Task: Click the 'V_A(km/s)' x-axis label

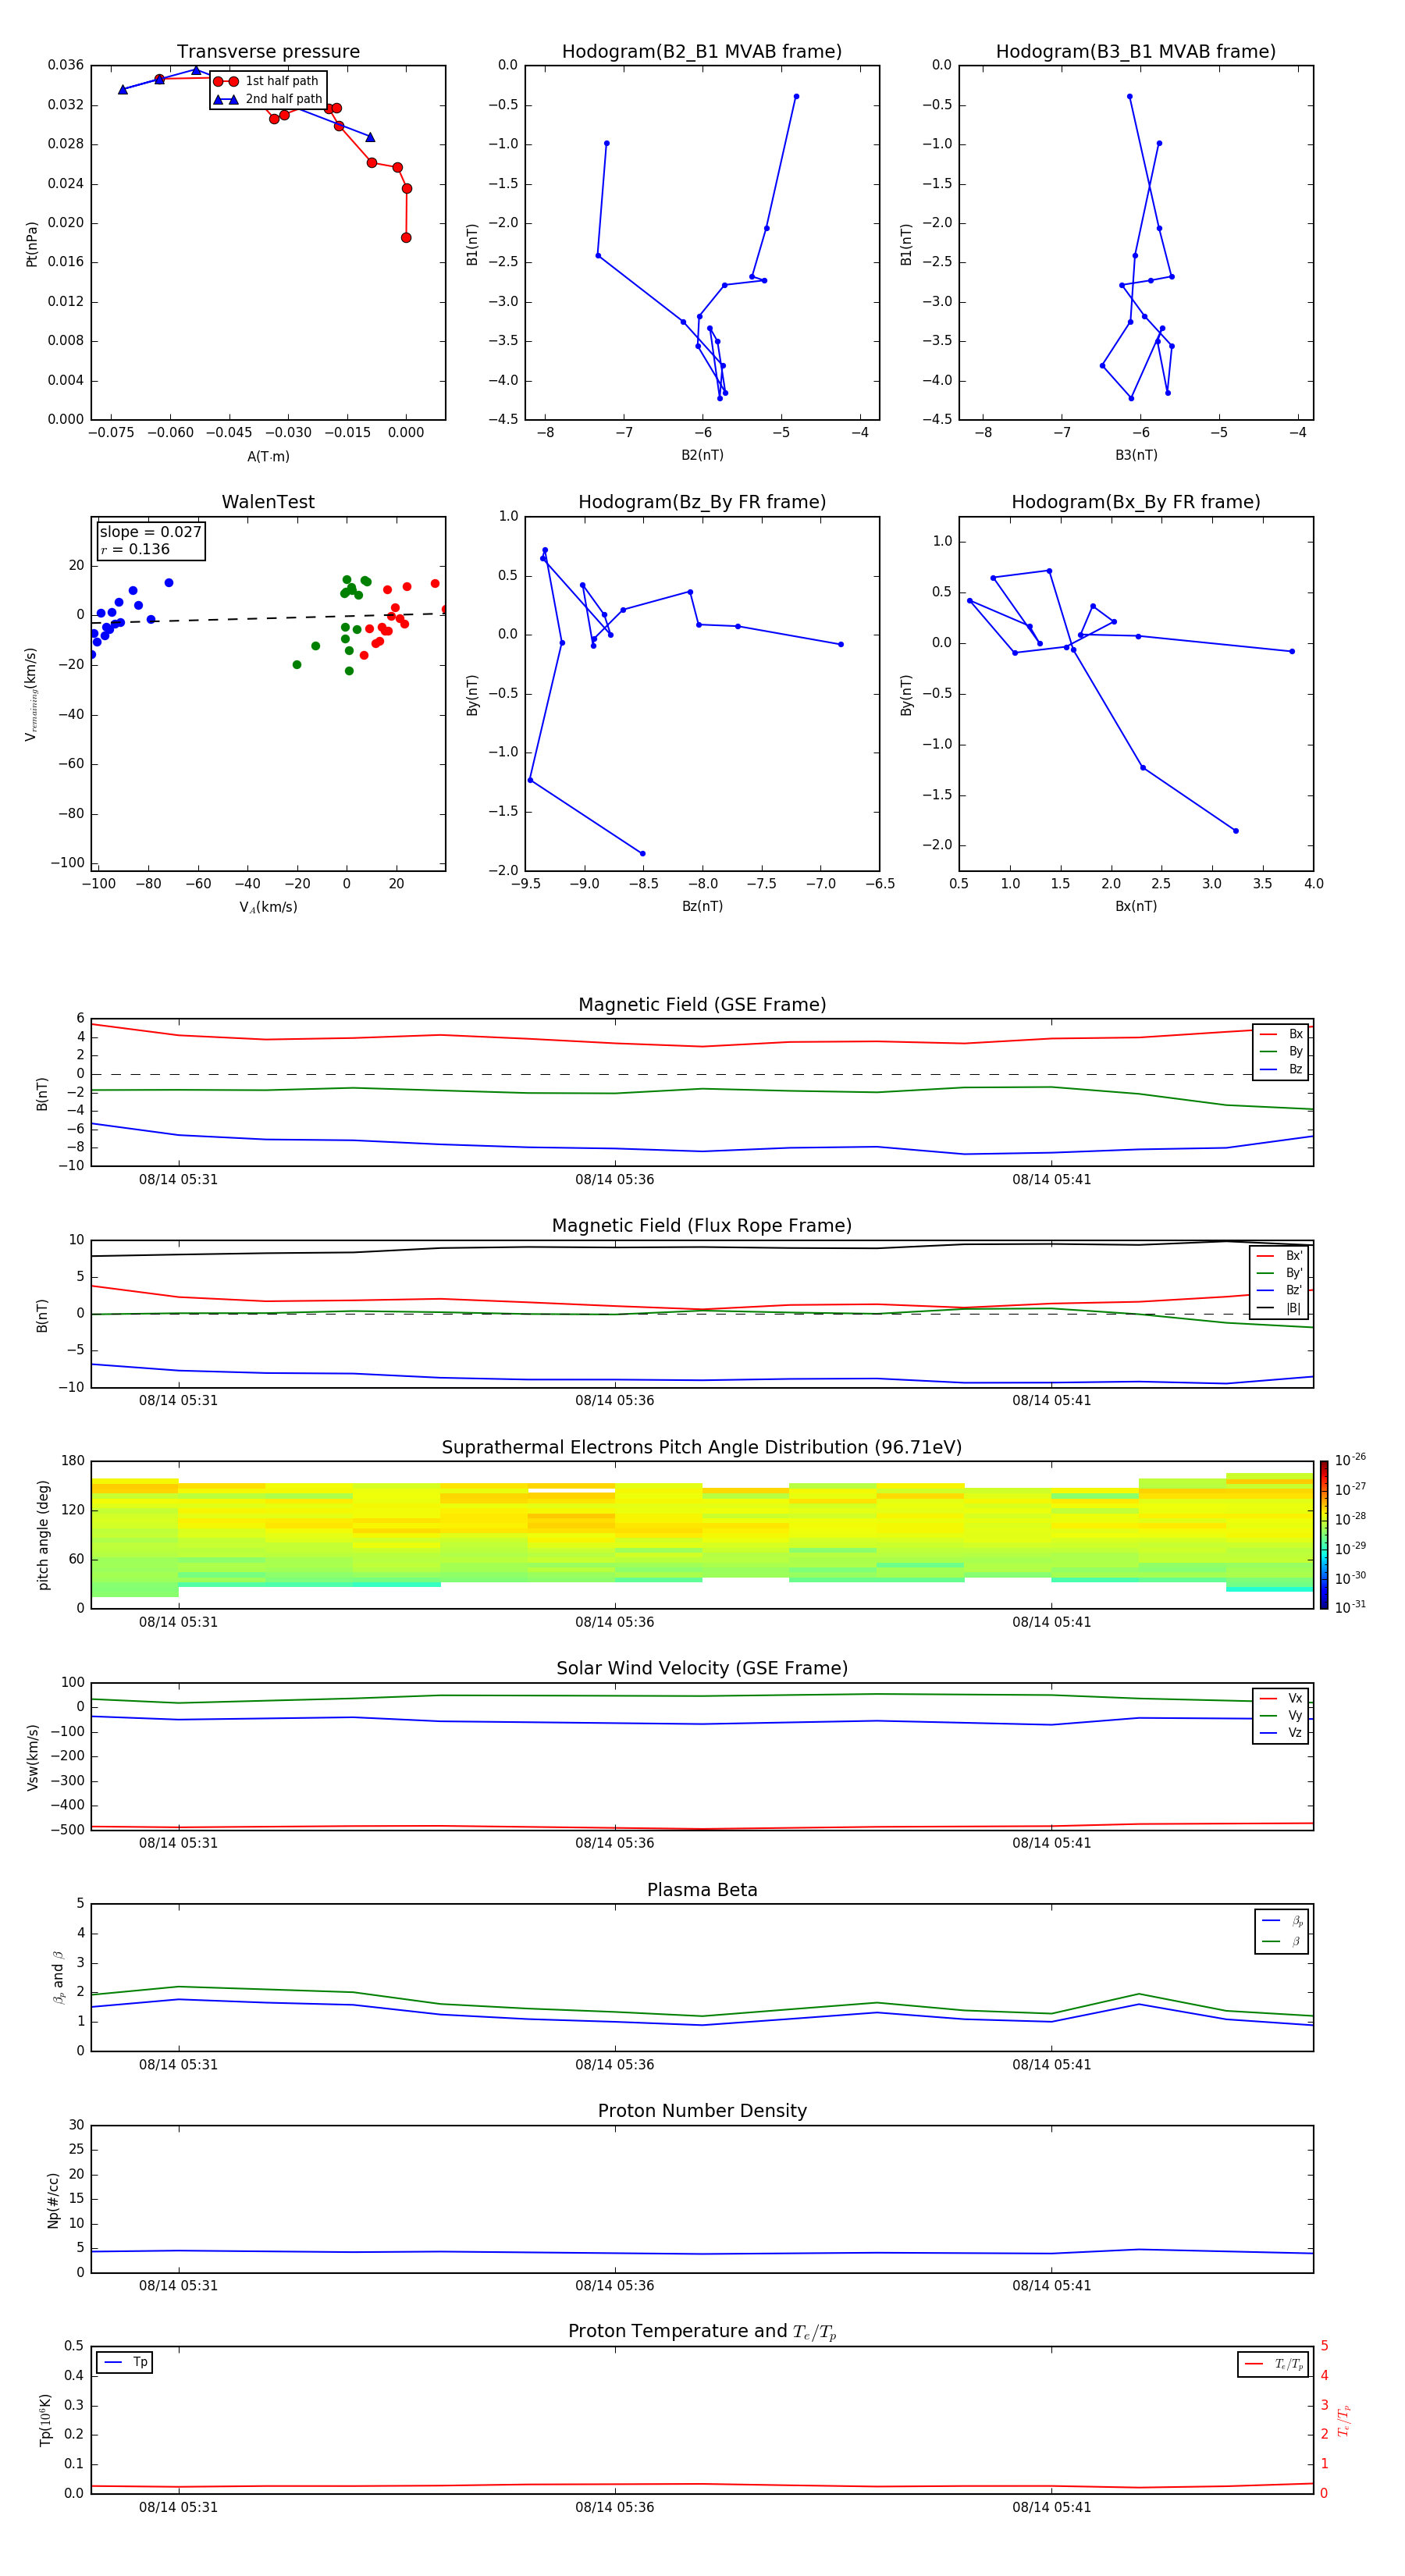Action: (268, 907)
